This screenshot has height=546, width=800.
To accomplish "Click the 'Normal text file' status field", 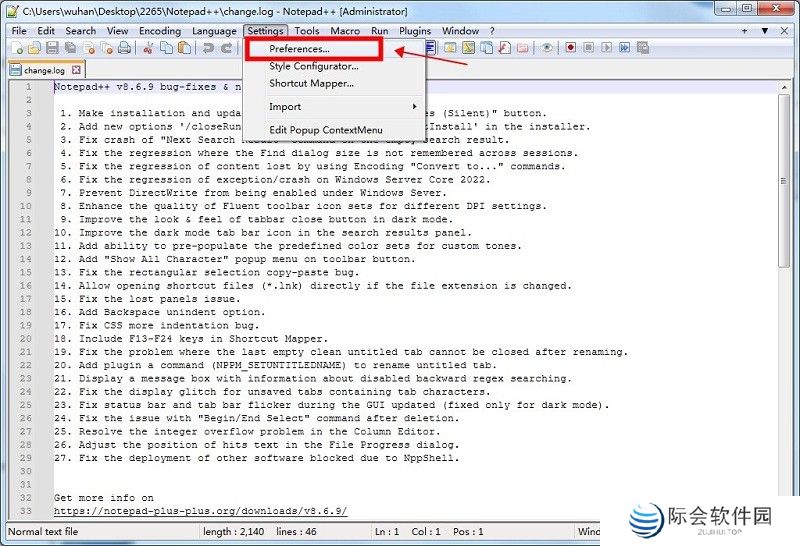I will tap(43, 532).
